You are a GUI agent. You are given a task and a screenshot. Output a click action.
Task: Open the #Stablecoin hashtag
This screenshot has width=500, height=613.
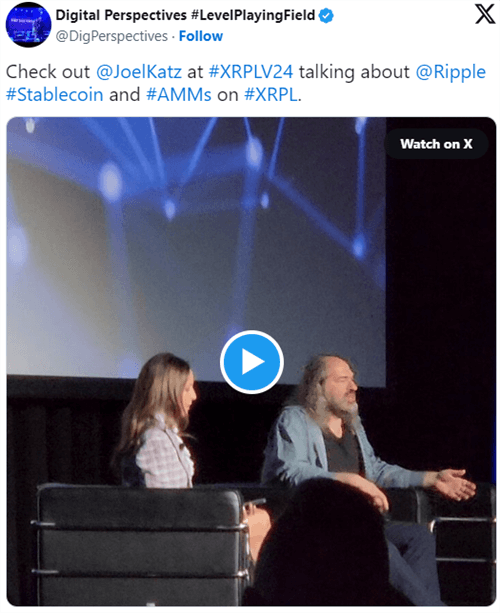(x=55, y=95)
